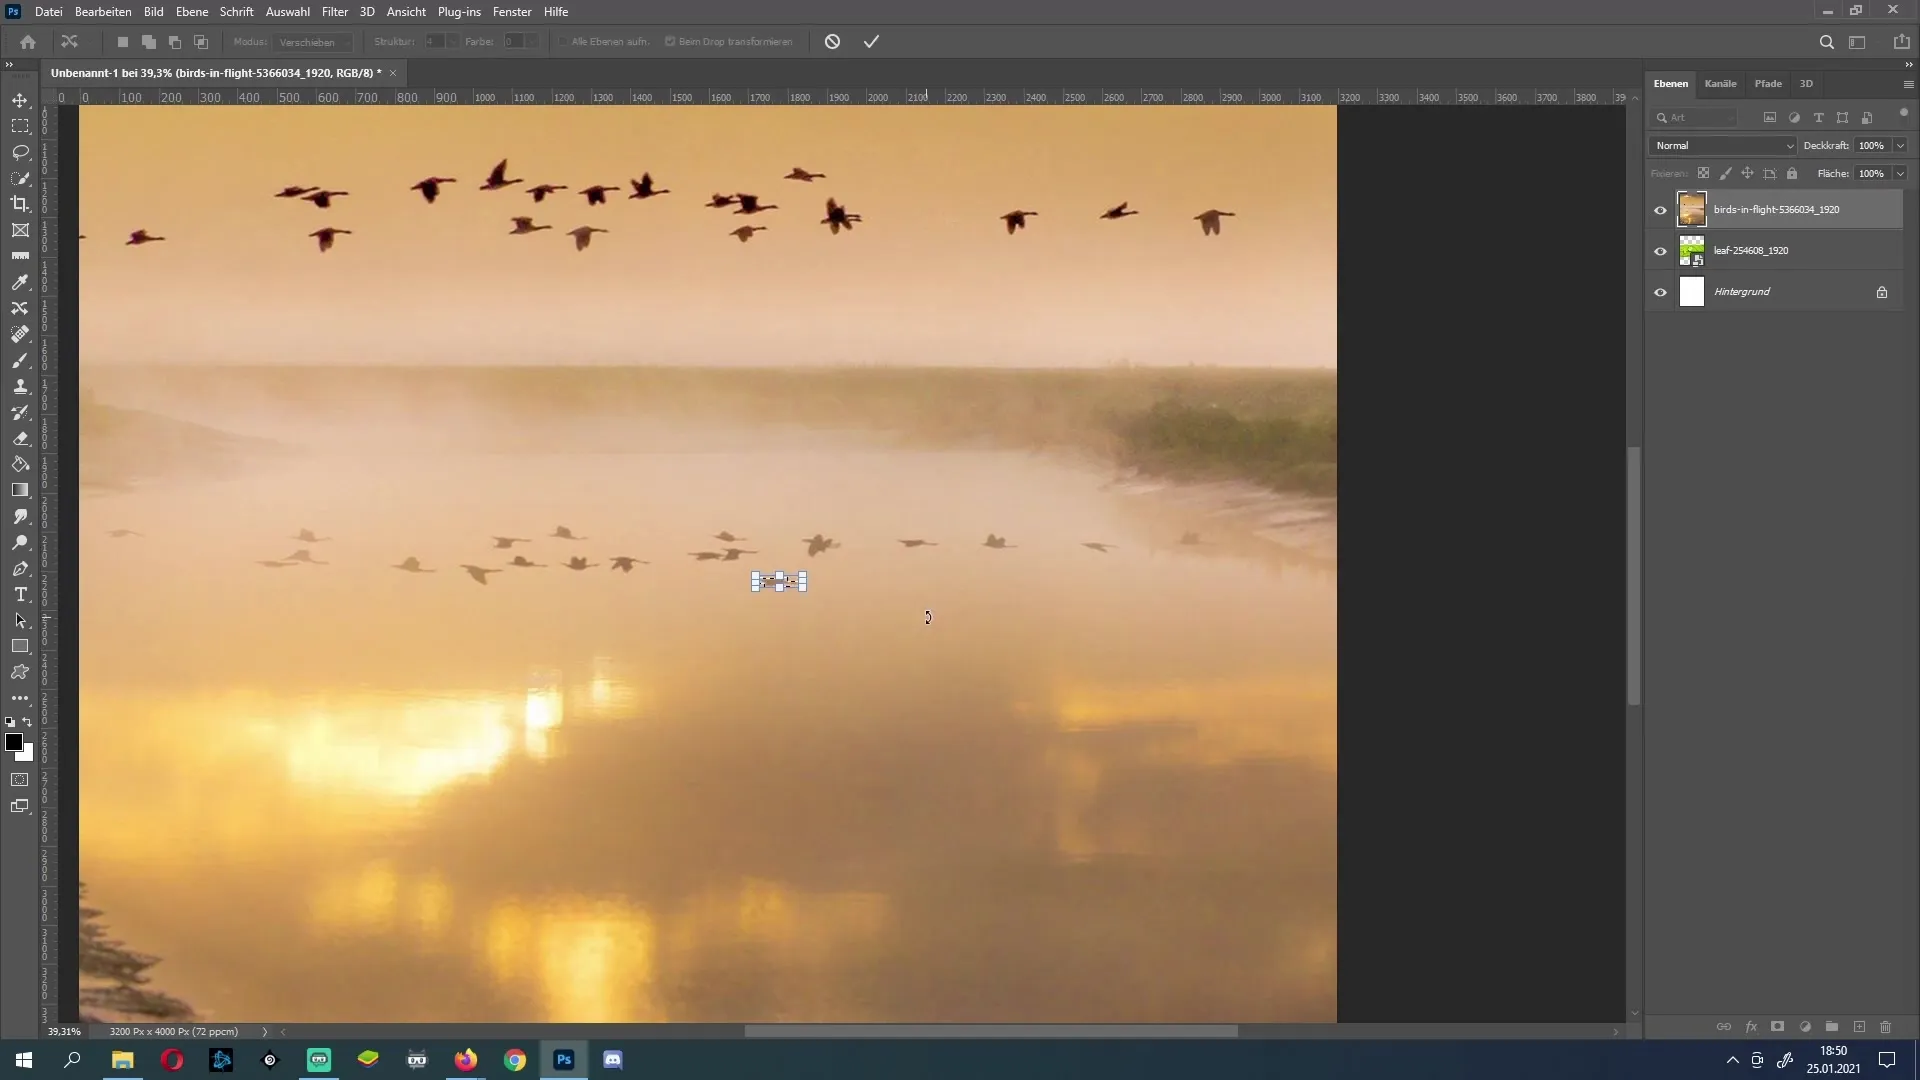This screenshot has height=1080, width=1920.
Task: Click the background color swatch
Action: (27, 755)
